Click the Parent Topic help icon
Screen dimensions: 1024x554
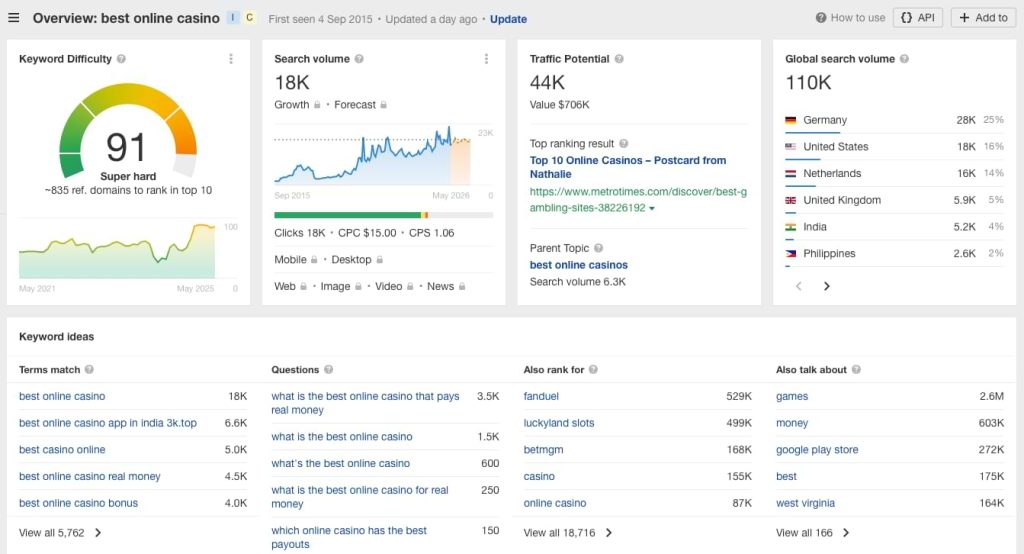599,248
